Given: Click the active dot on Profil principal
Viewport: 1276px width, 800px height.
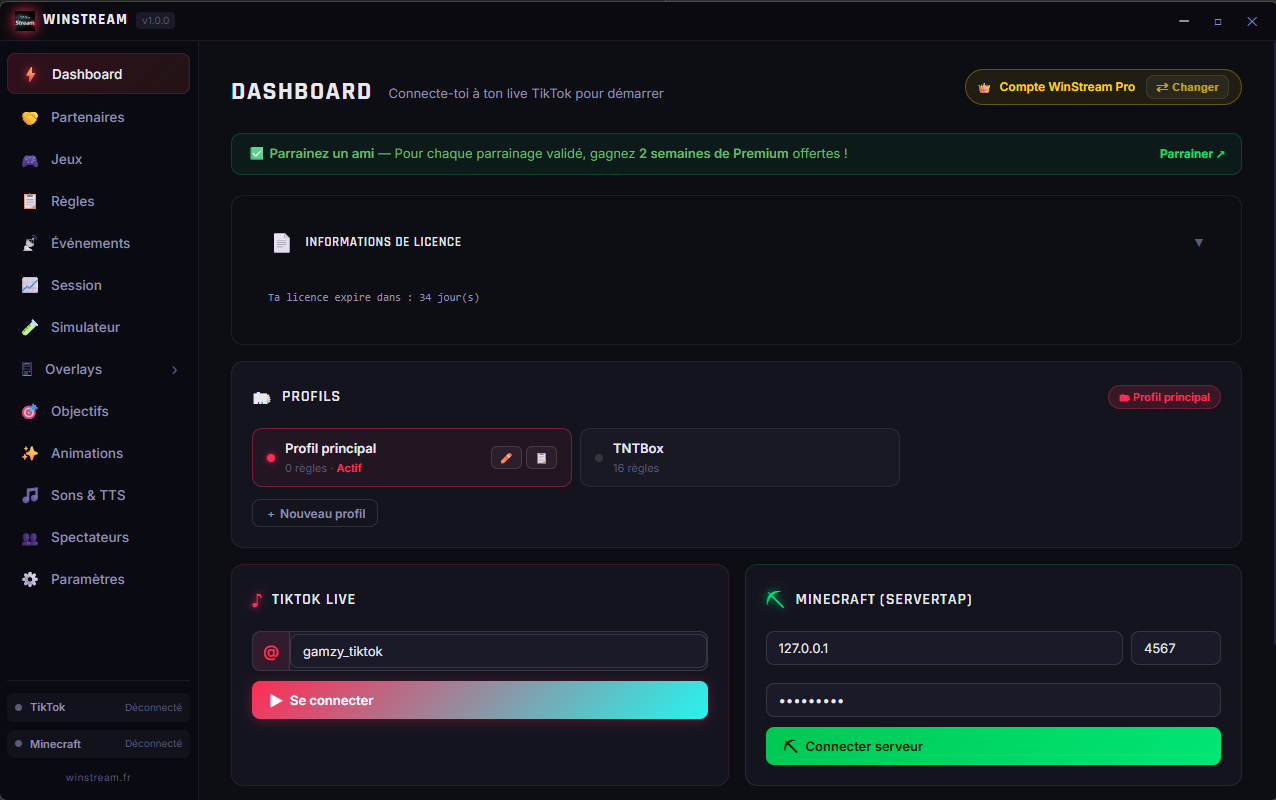Looking at the screenshot, I should click(270, 457).
